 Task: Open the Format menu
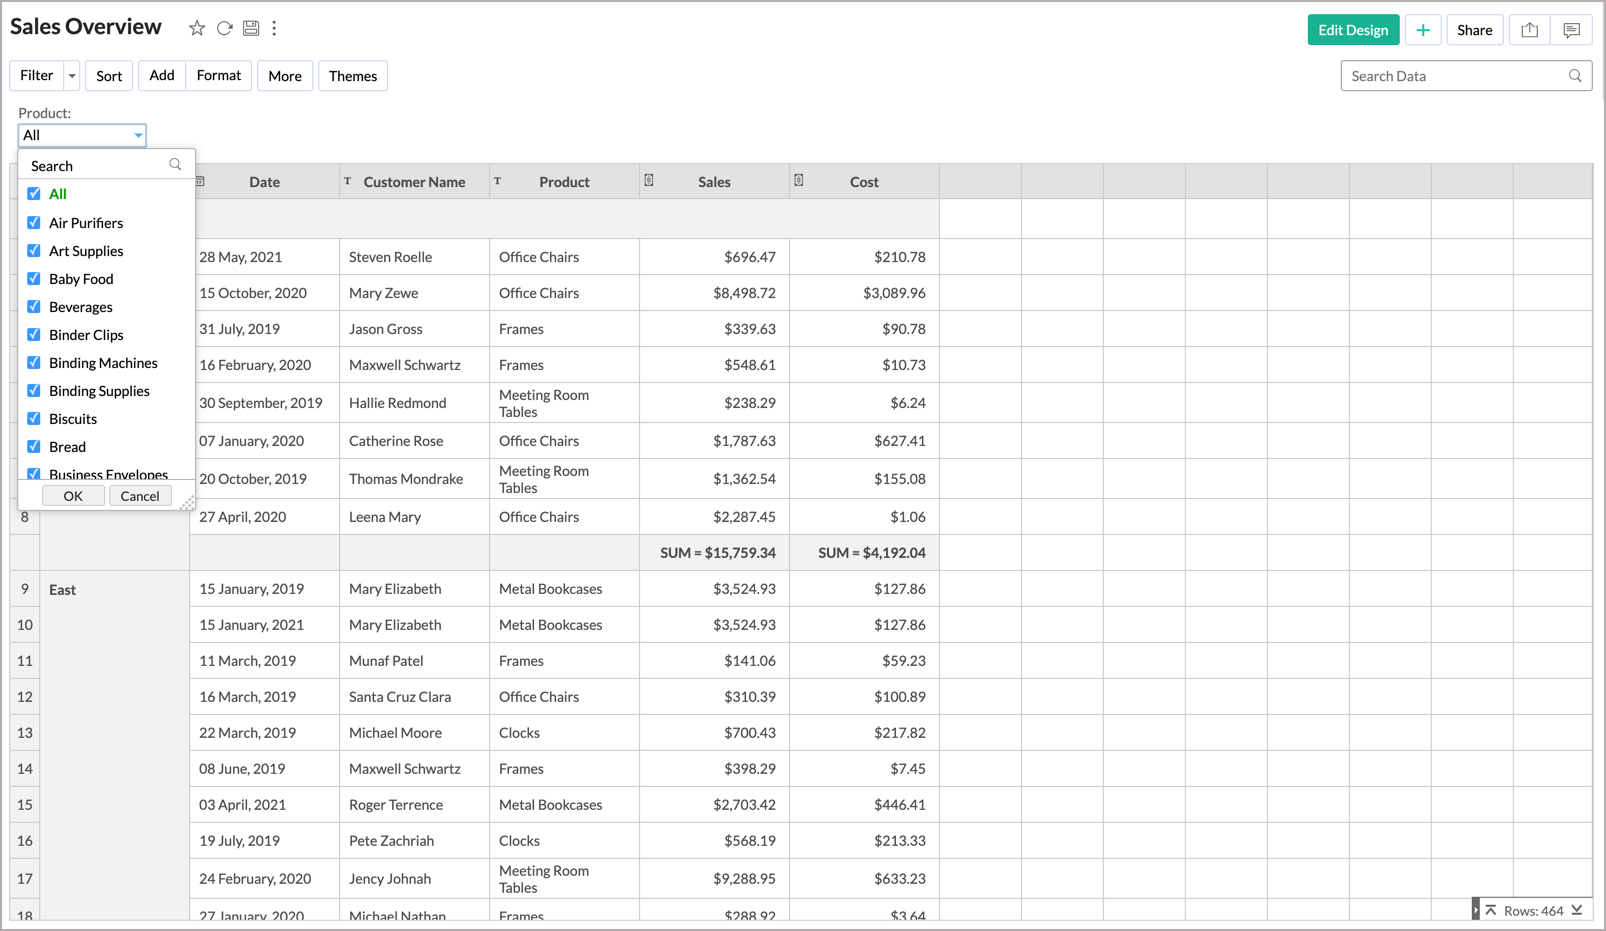point(218,75)
